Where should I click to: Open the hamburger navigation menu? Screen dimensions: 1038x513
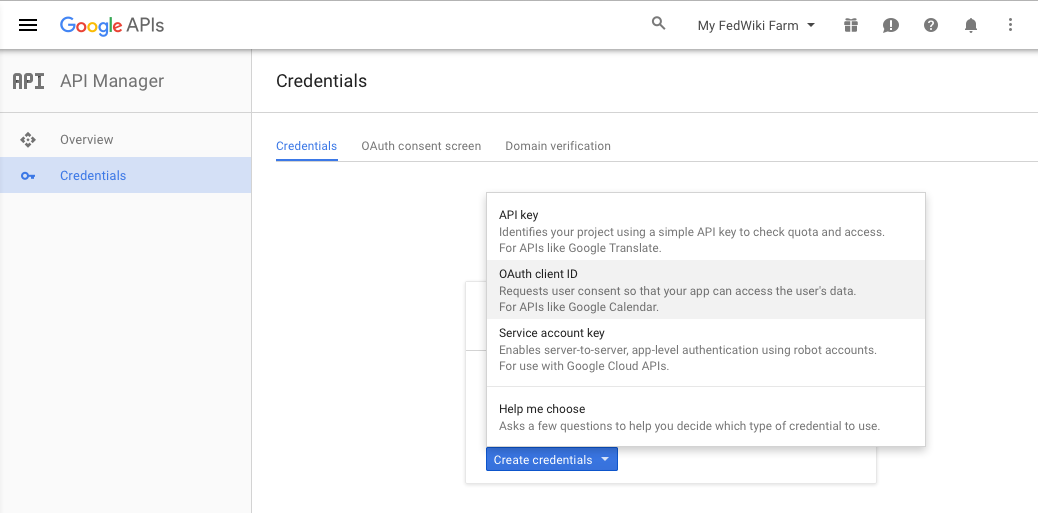coord(28,25)
